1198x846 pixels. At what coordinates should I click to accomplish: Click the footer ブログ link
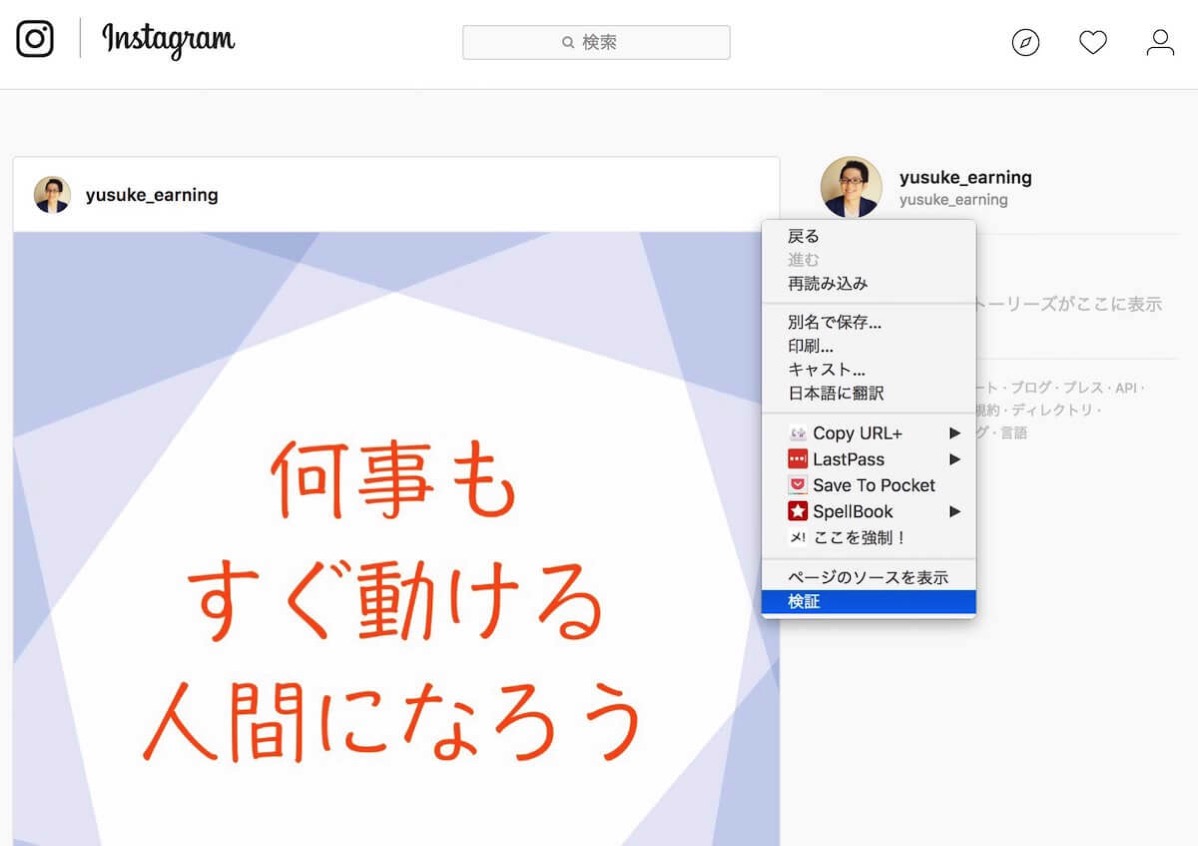coord(1031,388)
